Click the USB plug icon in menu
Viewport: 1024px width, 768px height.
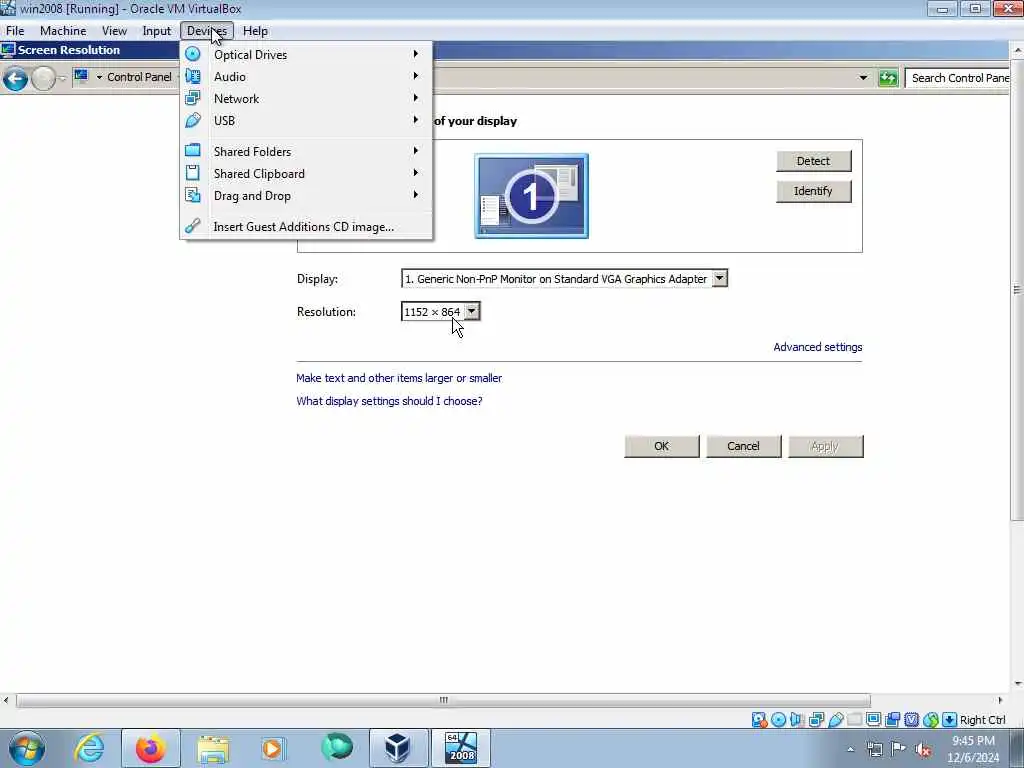(193, 120)
